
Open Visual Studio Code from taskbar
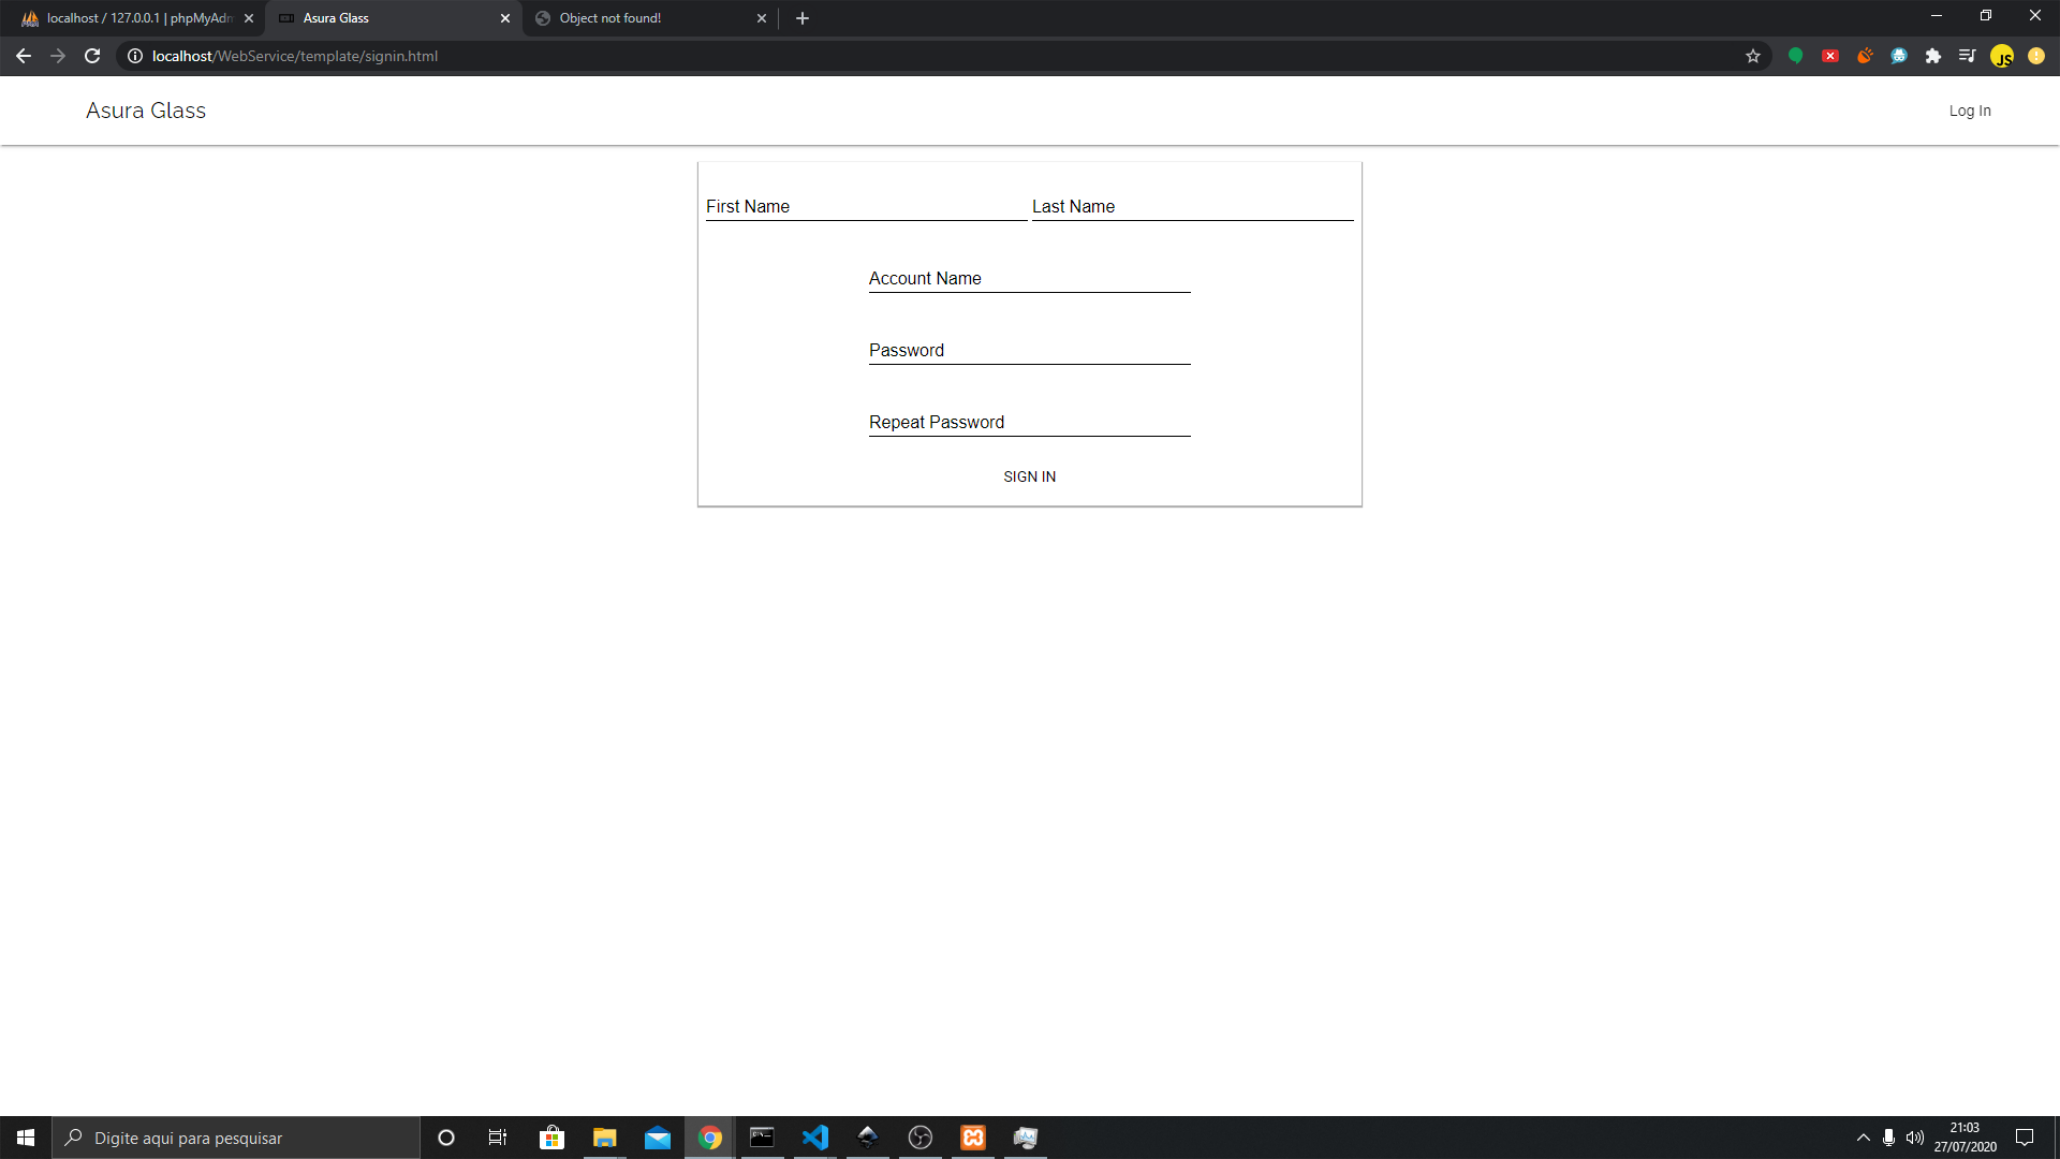(x=815, y=1137)
